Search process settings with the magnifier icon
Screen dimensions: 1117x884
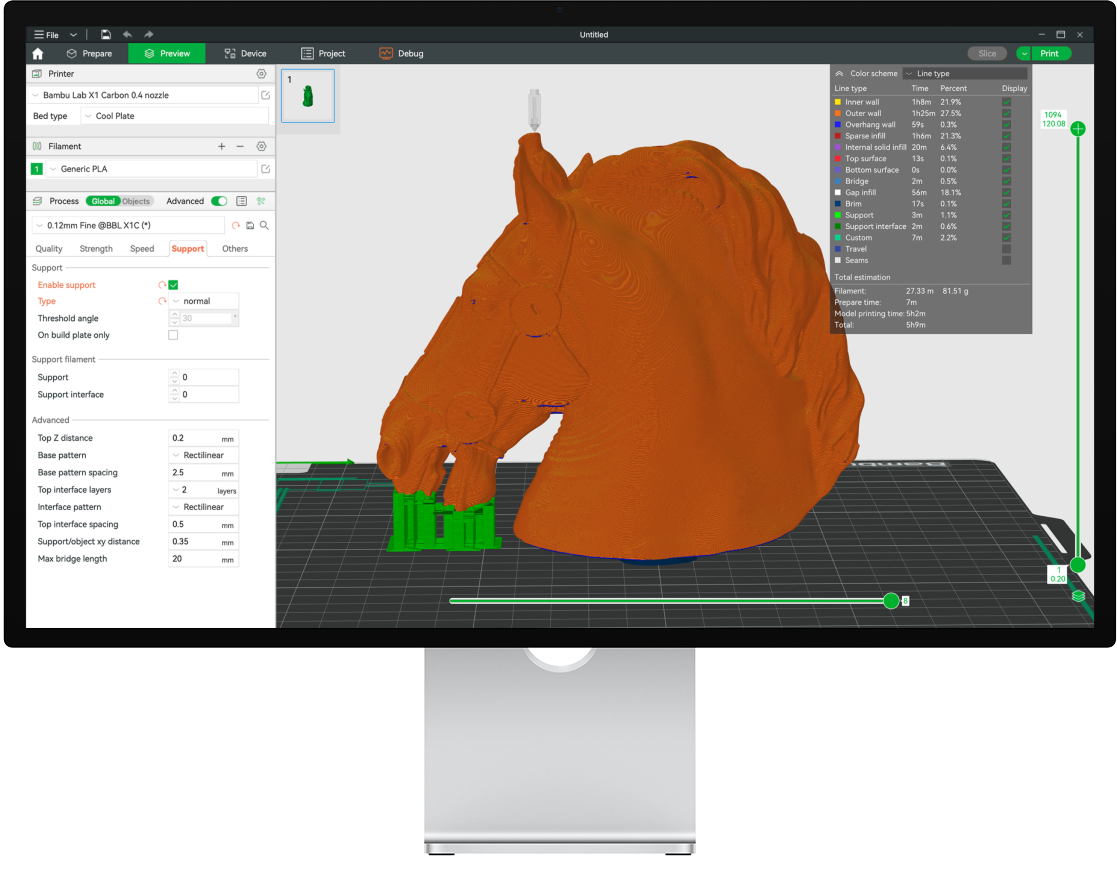[x=264, y=226]
